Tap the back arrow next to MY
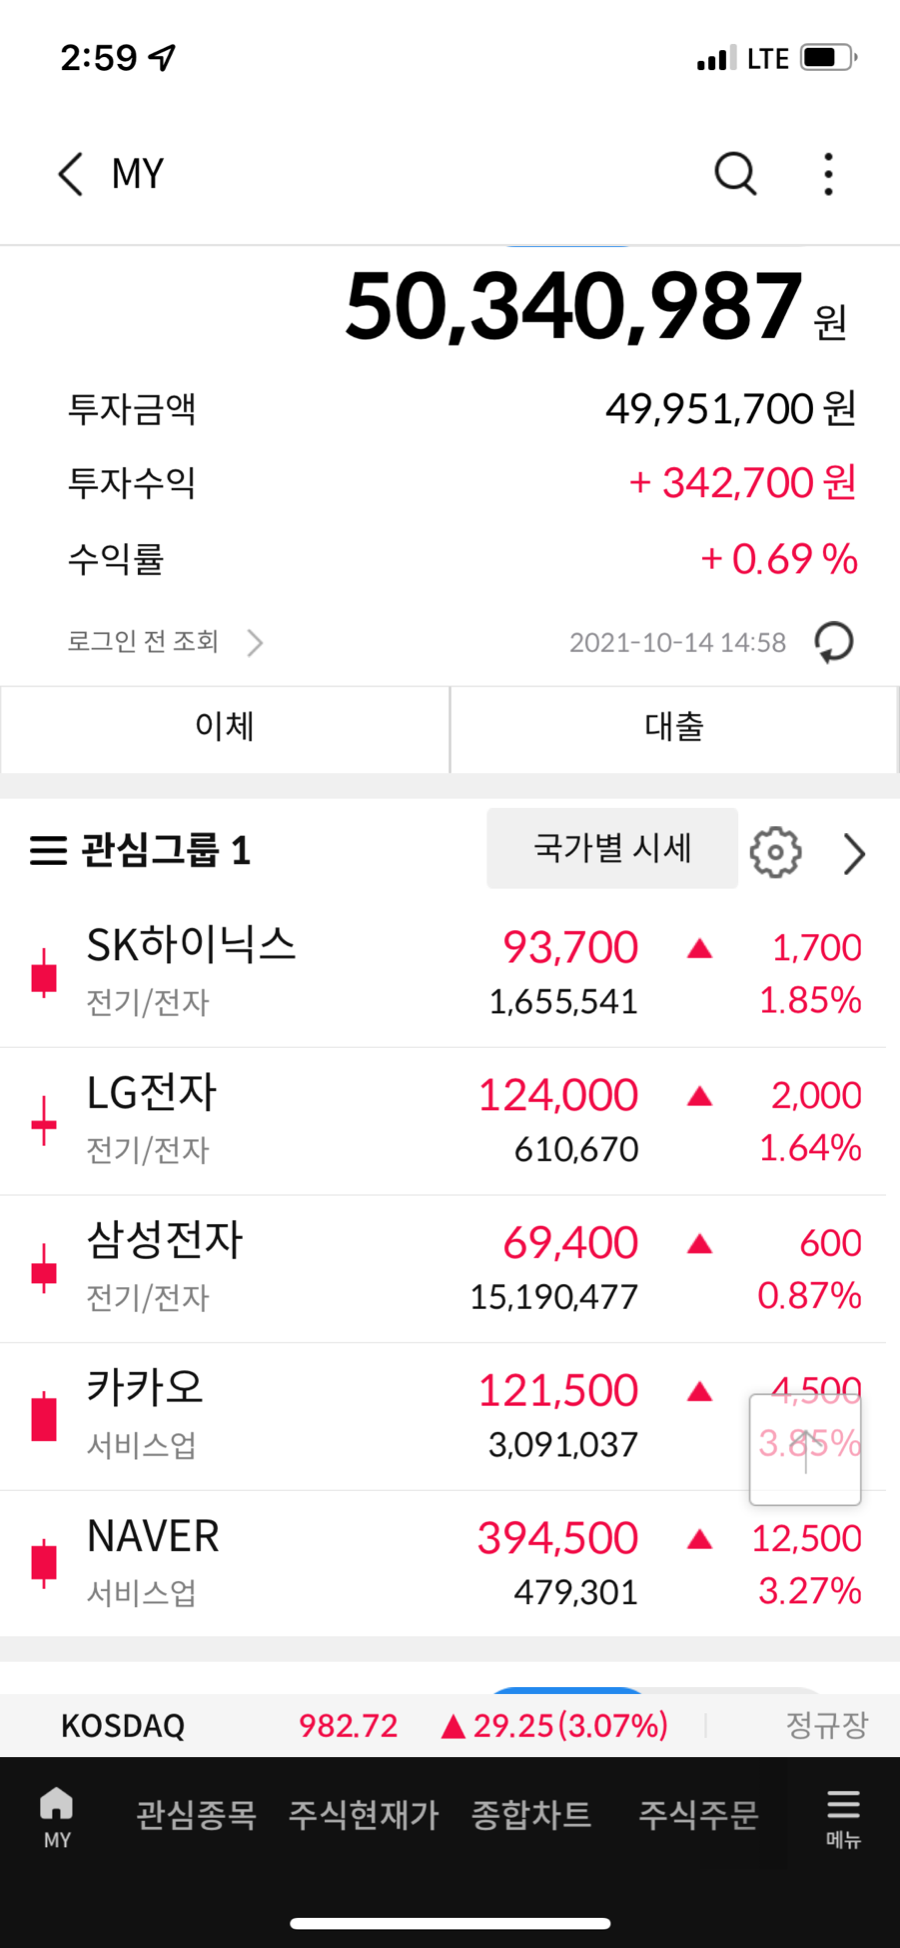Screen dimensions: 900x1948 (x=70, y=174)
